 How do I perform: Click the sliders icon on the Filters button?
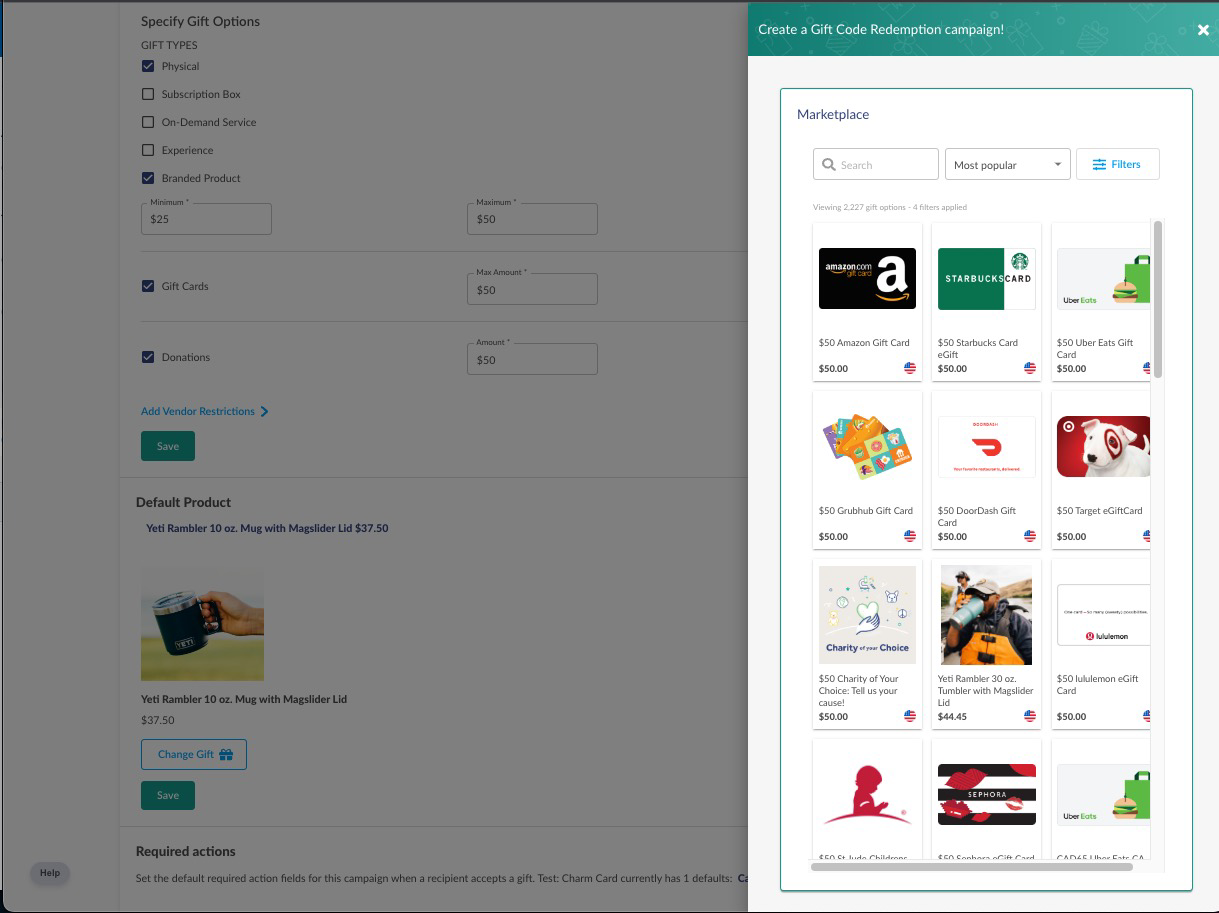point(1099,165)
